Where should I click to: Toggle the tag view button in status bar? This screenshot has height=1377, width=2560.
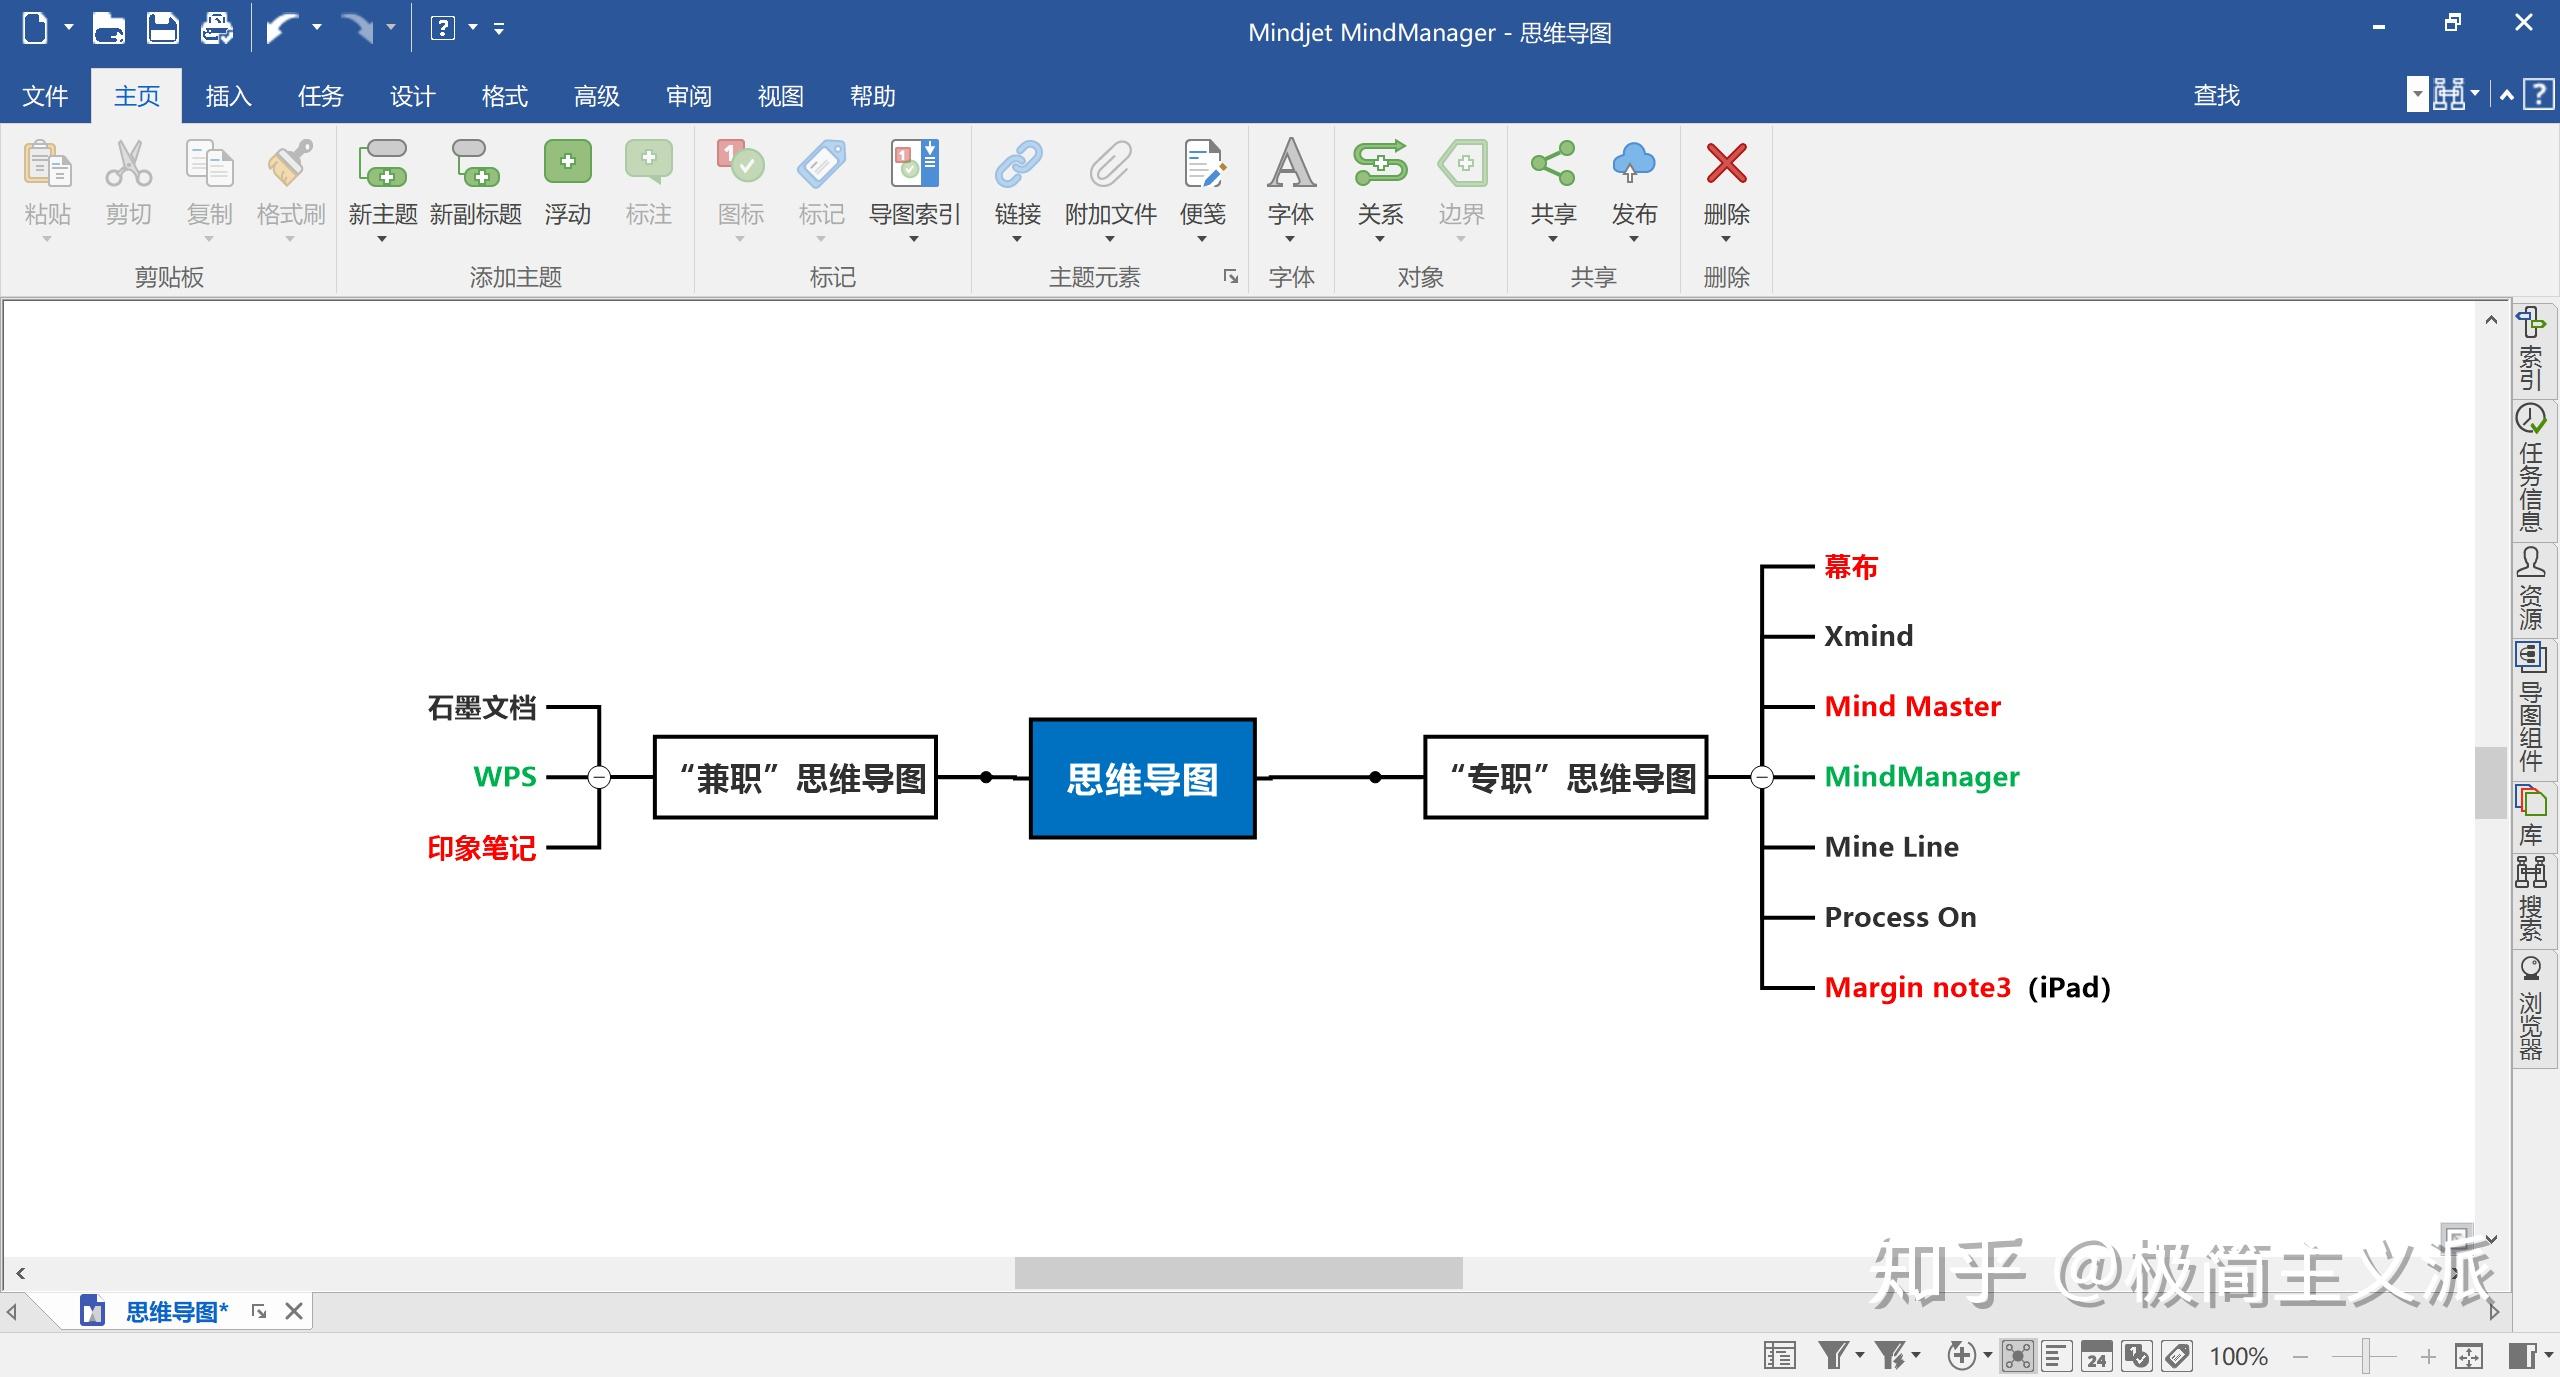click(2176, 1356)
